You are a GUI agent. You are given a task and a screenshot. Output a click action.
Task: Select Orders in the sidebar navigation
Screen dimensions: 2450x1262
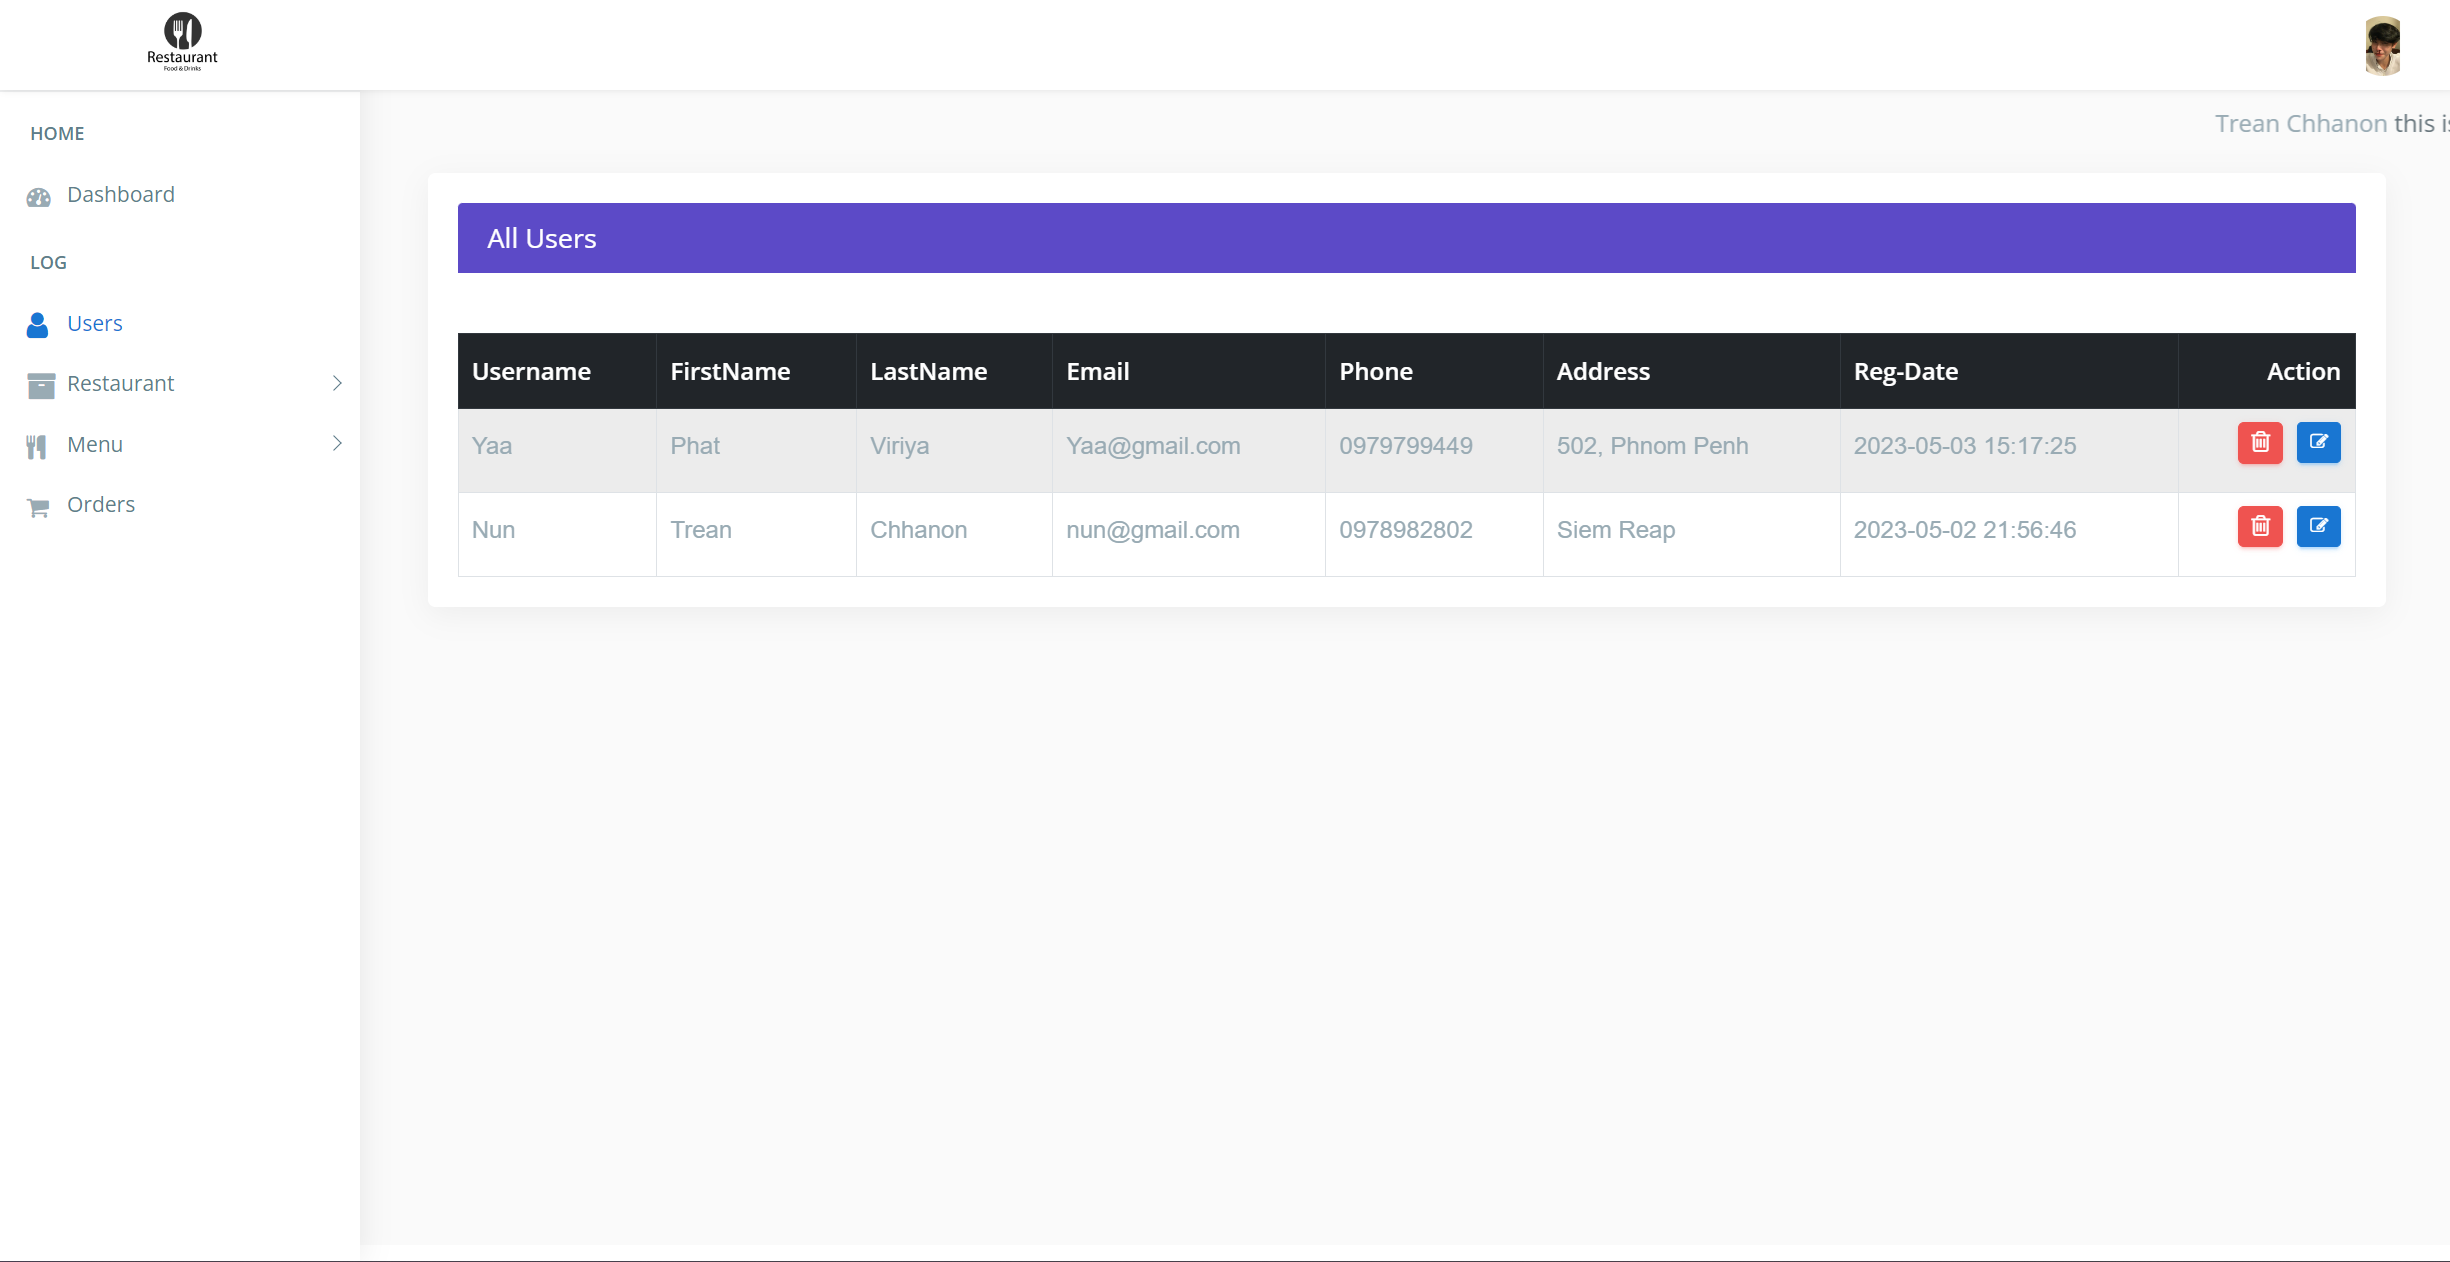101,505
